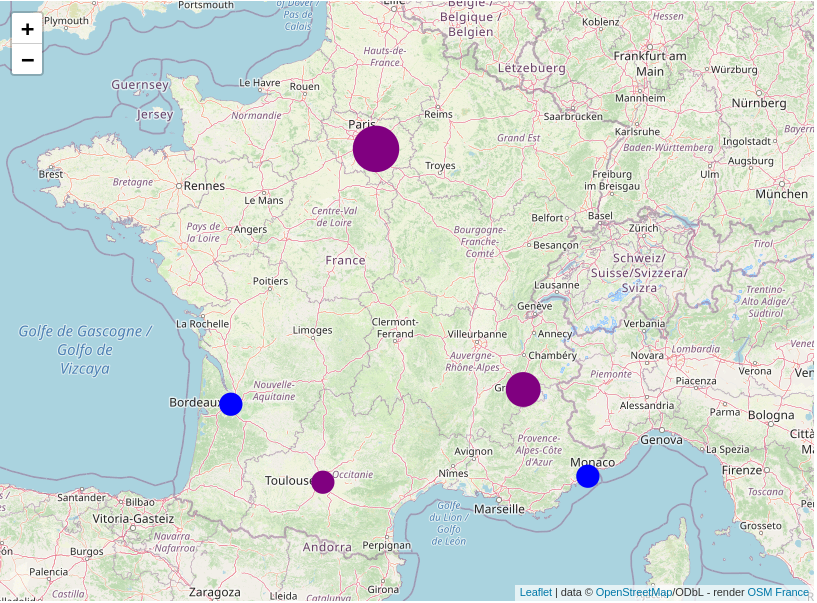Click the 'Jersey' island label
Viewport: 817px width, 603px height.
(155, 114)
